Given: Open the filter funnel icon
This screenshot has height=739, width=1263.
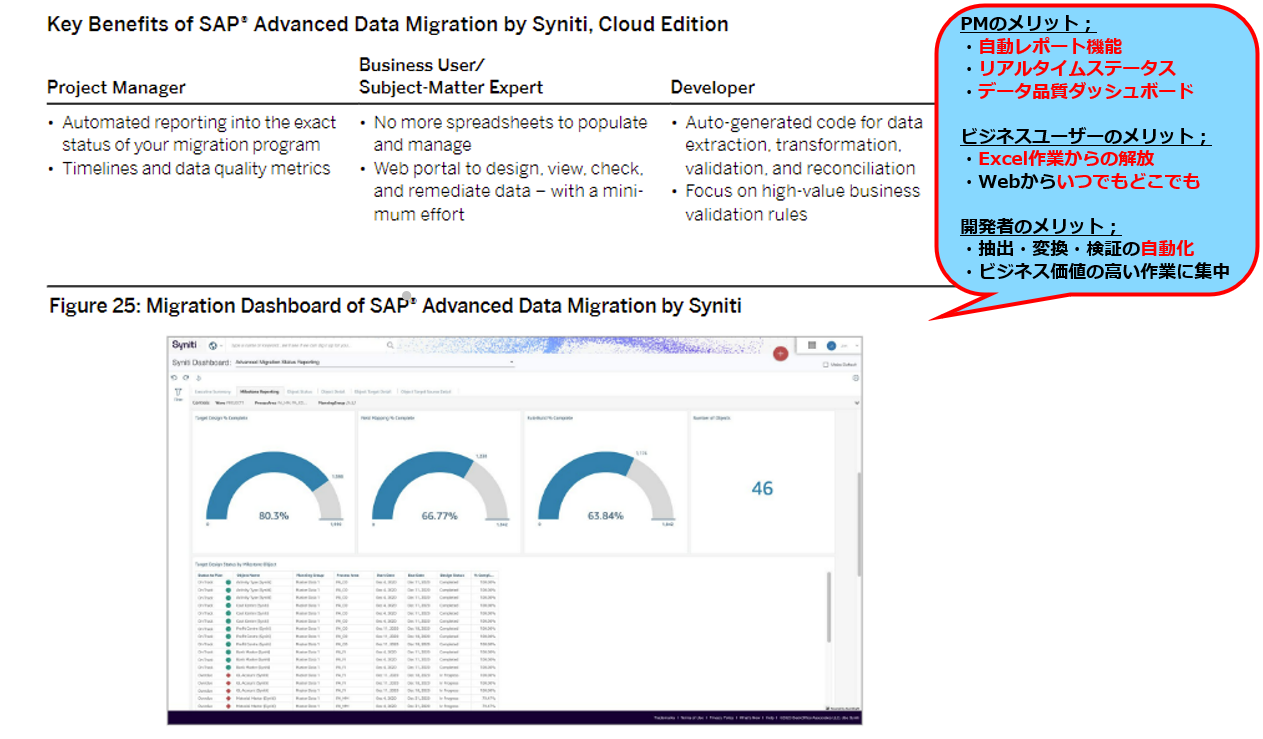Looking at the screenshot, I should pos(178,392).
